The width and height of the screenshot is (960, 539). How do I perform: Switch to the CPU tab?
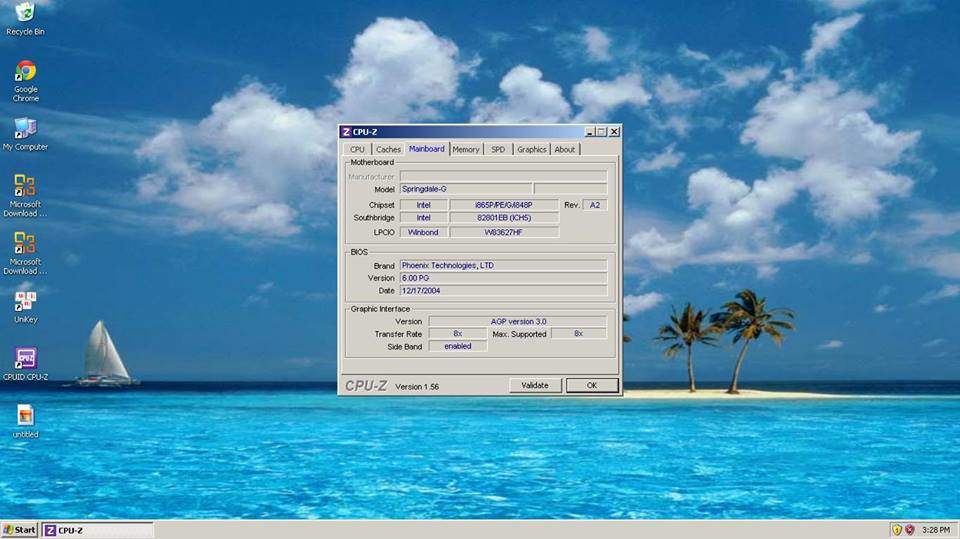pyautogui.click(x=357, y=149)
